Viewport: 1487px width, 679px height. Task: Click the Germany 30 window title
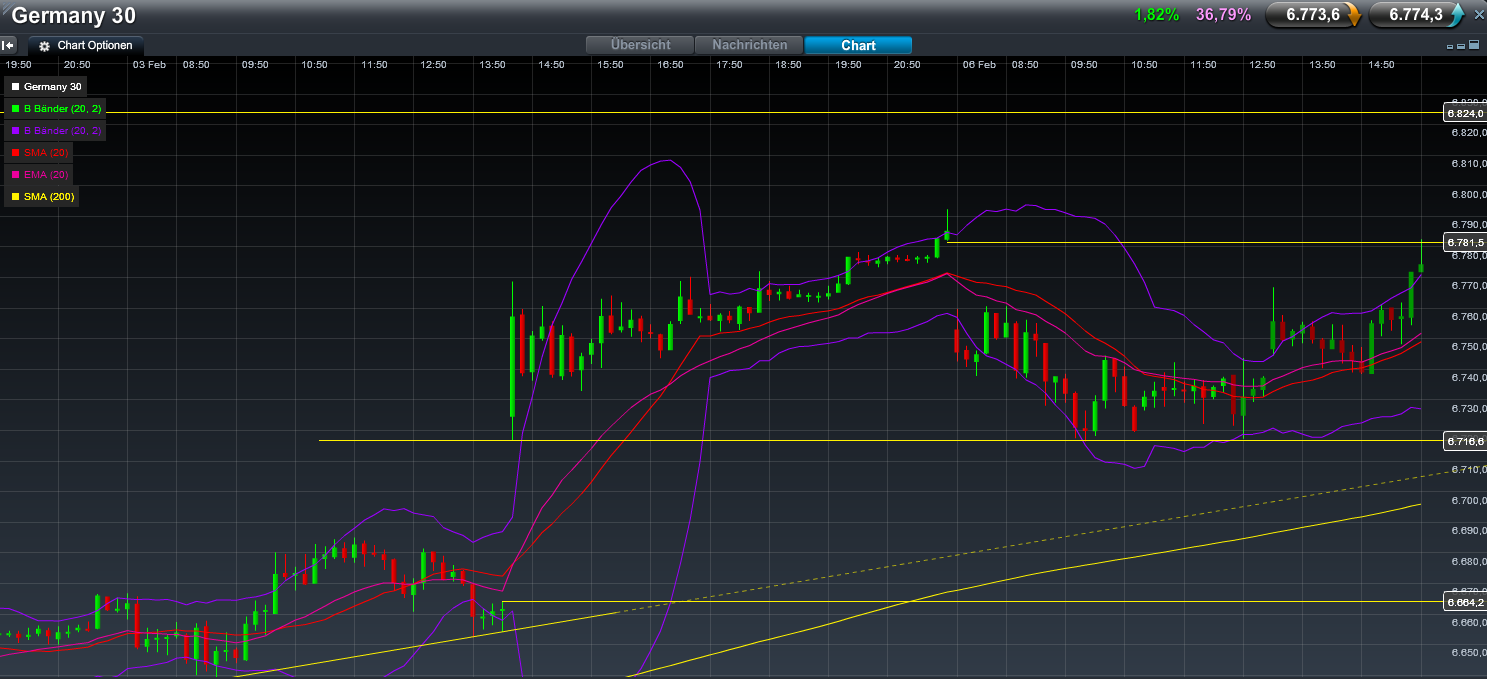point(73,15)
